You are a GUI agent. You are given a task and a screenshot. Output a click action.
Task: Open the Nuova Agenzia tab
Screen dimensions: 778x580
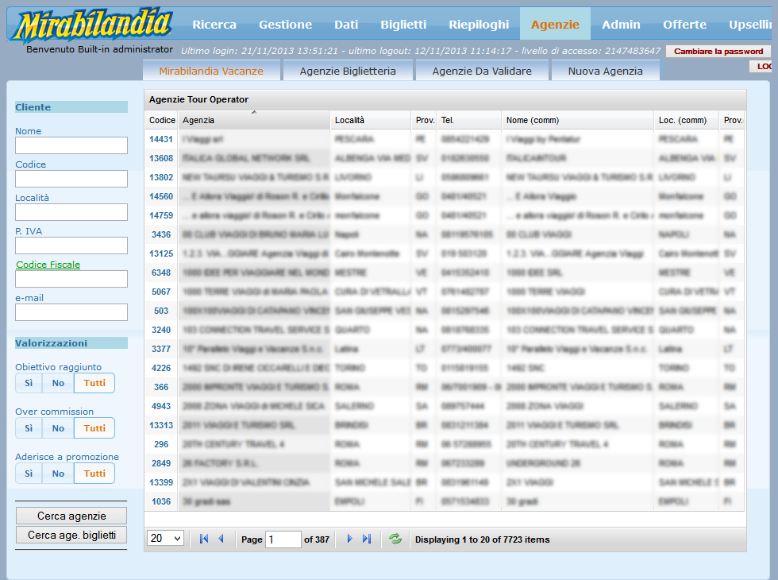click(x=605, y=71)
